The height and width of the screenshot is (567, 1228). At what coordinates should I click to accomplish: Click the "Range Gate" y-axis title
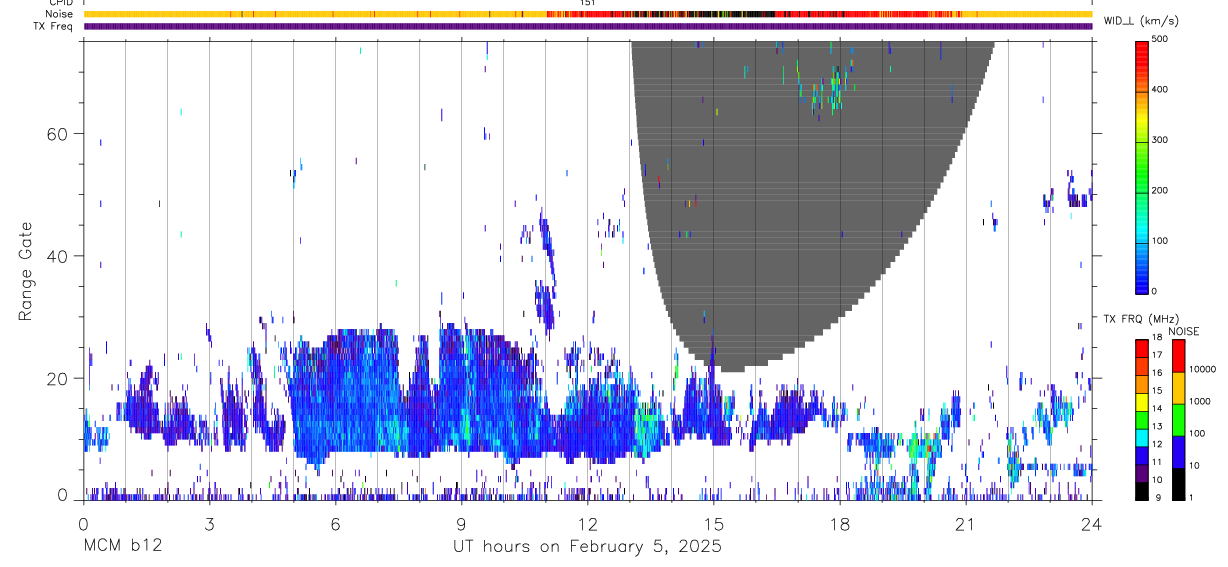(x=26, y=271)
